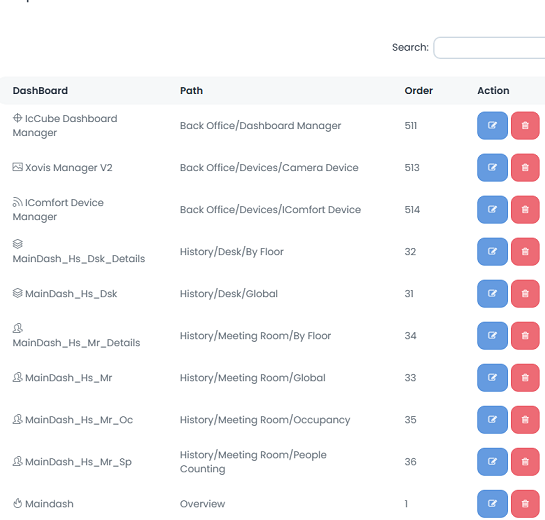This screenshot has height=520, width=545.
Task: Click the IcCube Dashboard Manager globe icon
Action: pyautogui.click(x=17, y=118)
